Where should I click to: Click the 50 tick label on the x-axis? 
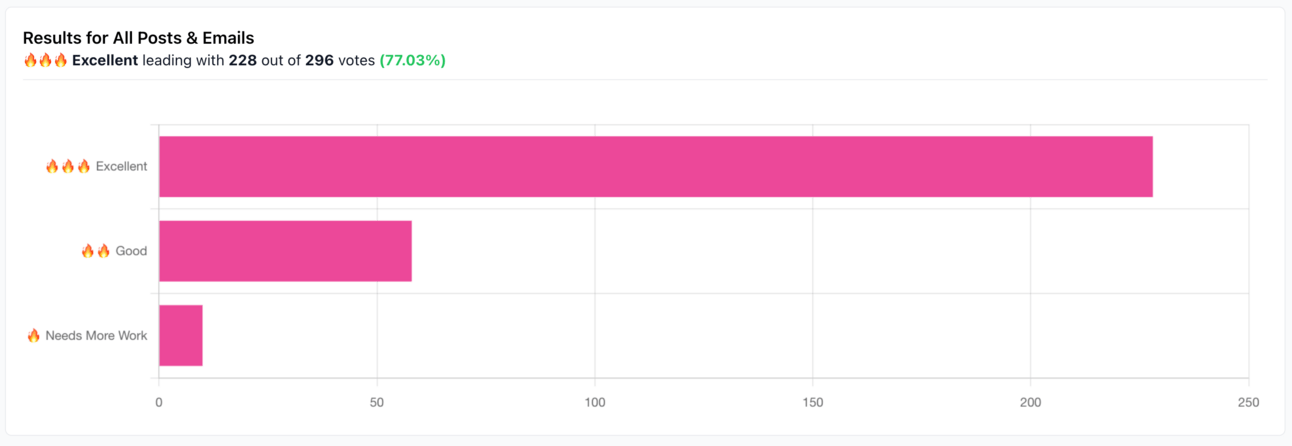(377, 402)
